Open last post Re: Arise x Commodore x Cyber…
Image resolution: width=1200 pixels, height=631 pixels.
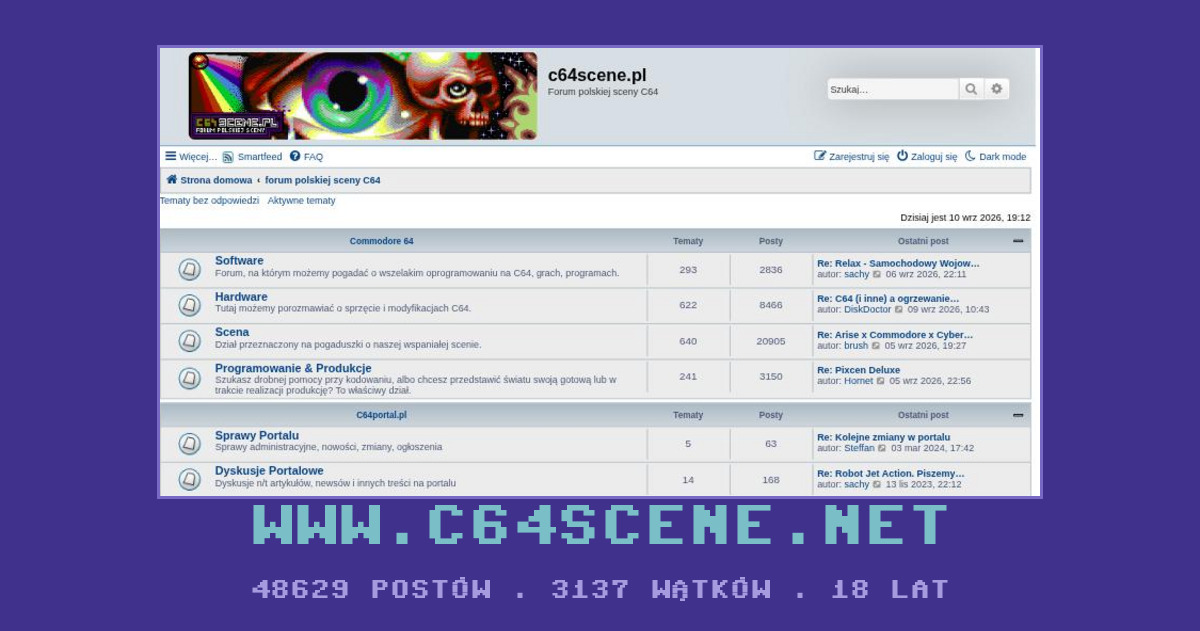coord(895,335)
